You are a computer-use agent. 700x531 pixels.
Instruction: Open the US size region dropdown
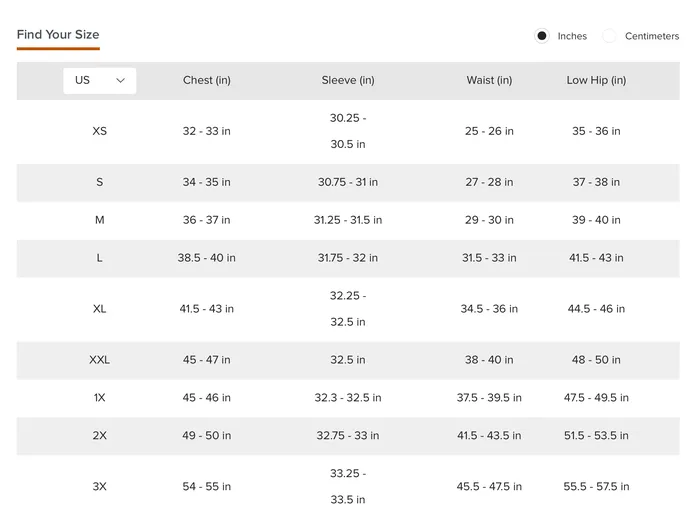(100, 80)
